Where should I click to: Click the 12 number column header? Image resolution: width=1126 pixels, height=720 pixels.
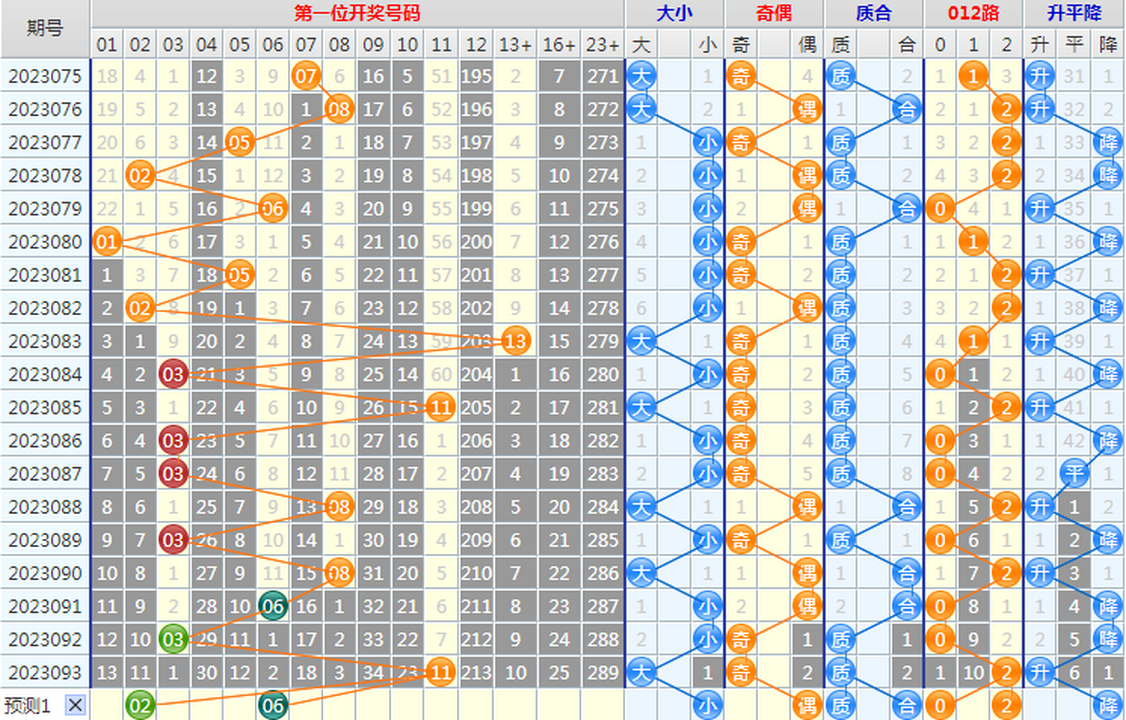pos(476,45)
